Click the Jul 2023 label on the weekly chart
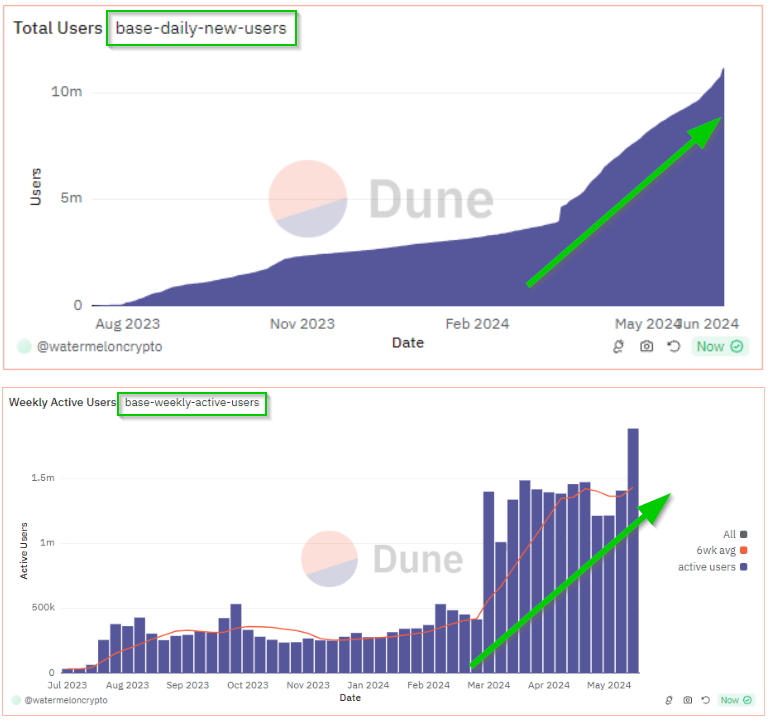 click(67, 685)
